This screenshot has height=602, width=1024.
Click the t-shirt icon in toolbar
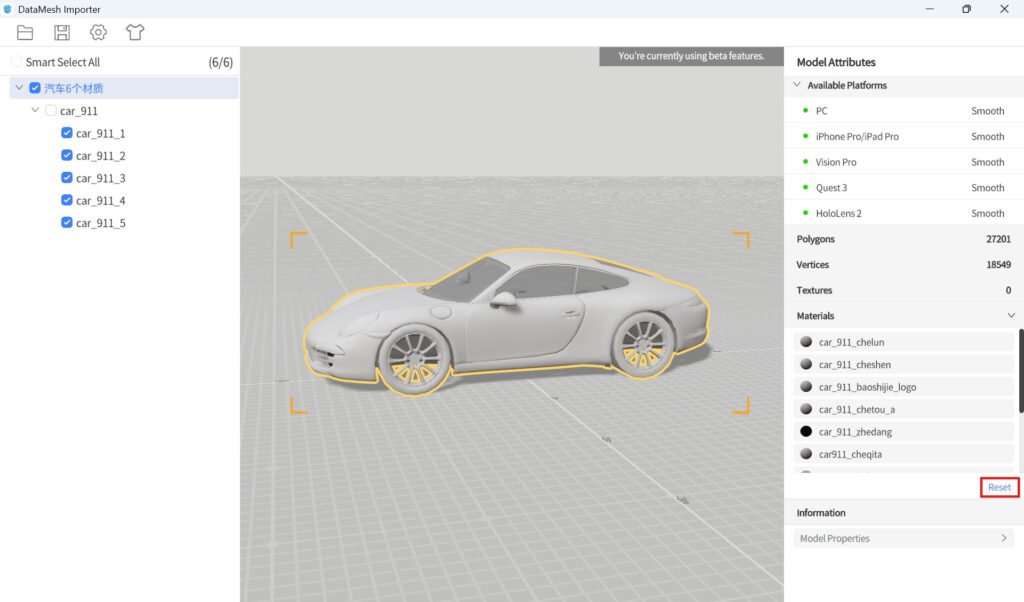135,32
